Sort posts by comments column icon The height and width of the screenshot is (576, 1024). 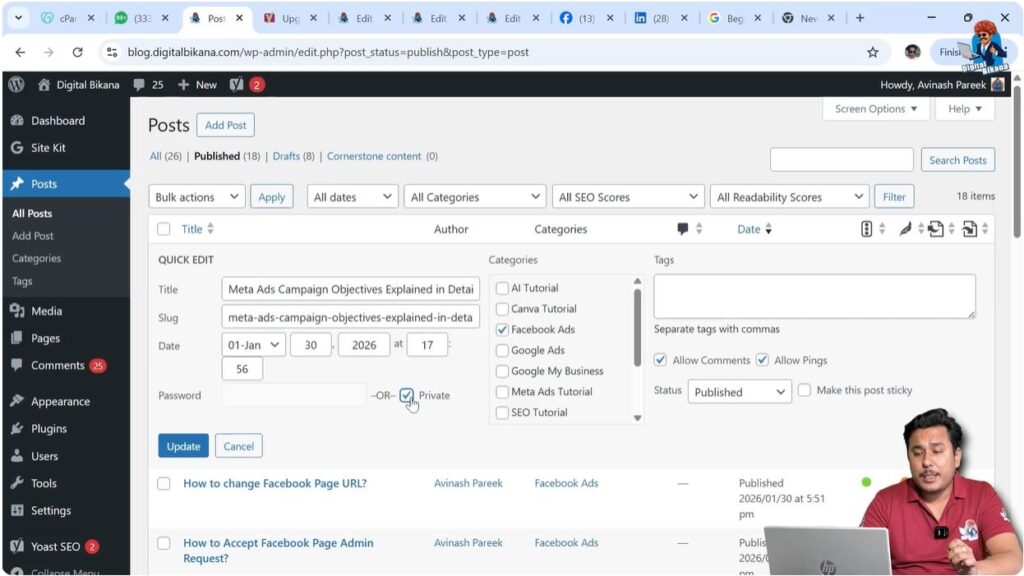point(683,229)
